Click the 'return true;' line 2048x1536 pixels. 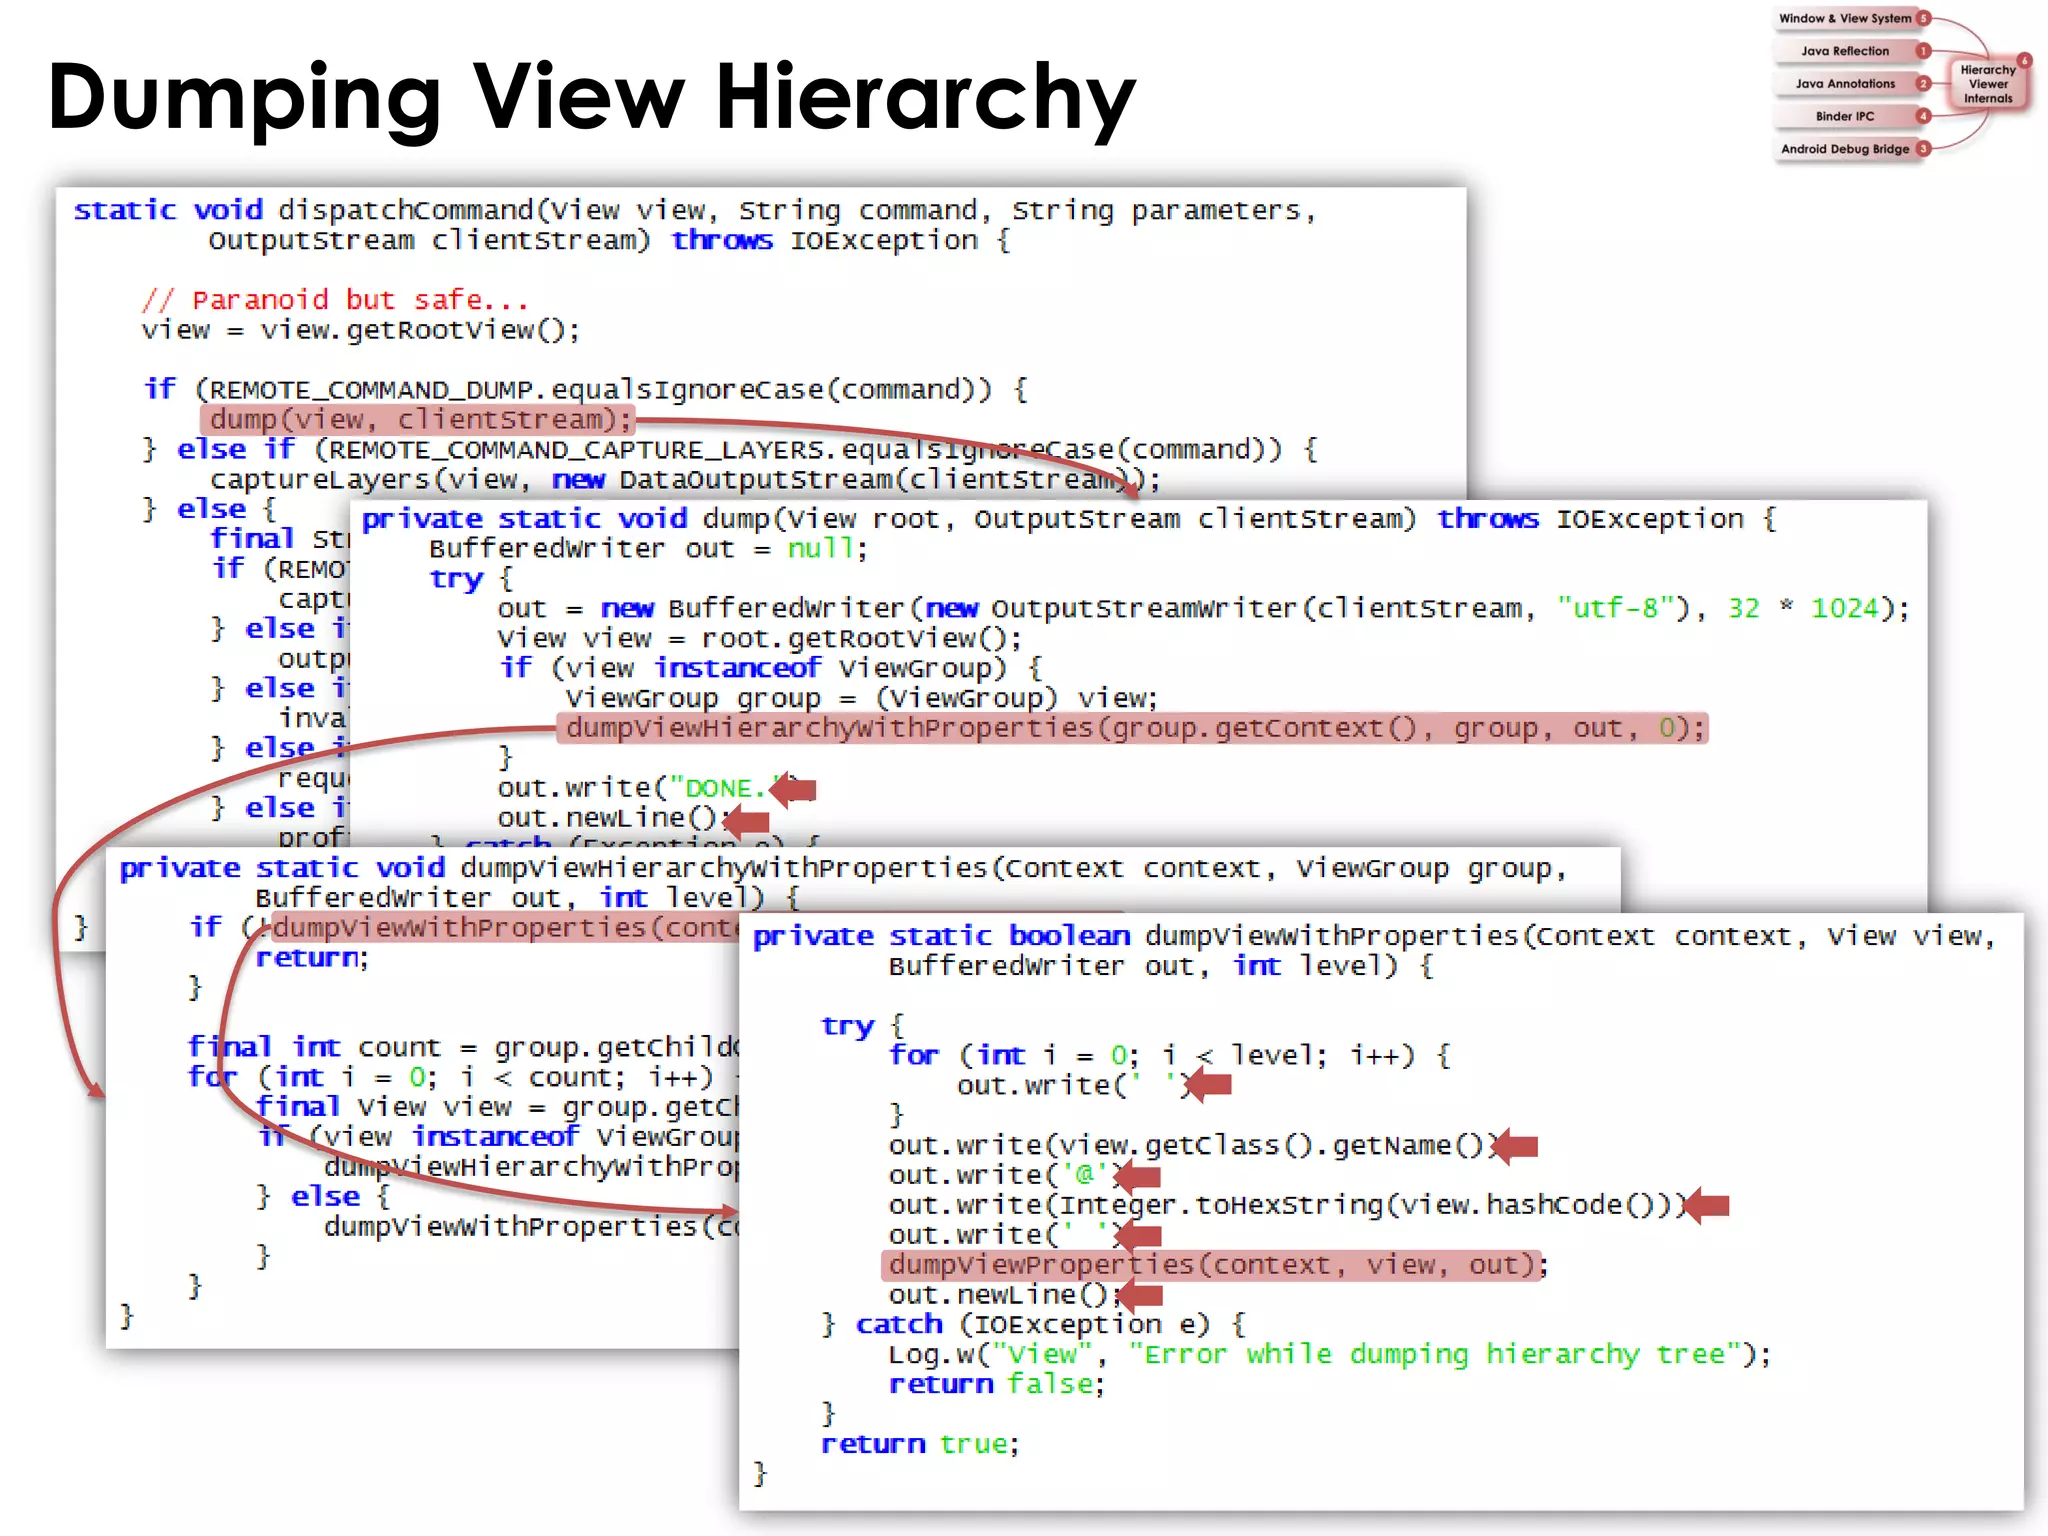point(920,1444)
